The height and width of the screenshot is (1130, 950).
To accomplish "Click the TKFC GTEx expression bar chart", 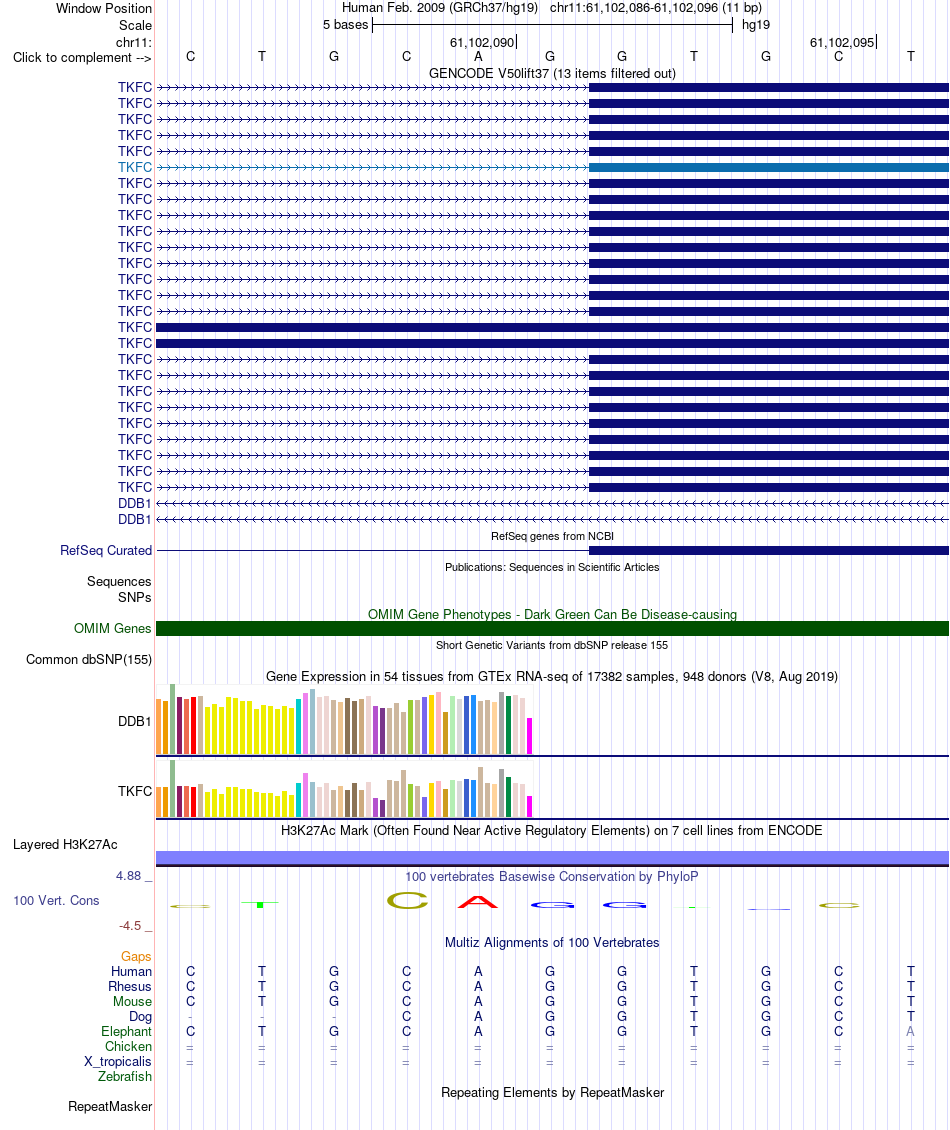I will point(344,789).
